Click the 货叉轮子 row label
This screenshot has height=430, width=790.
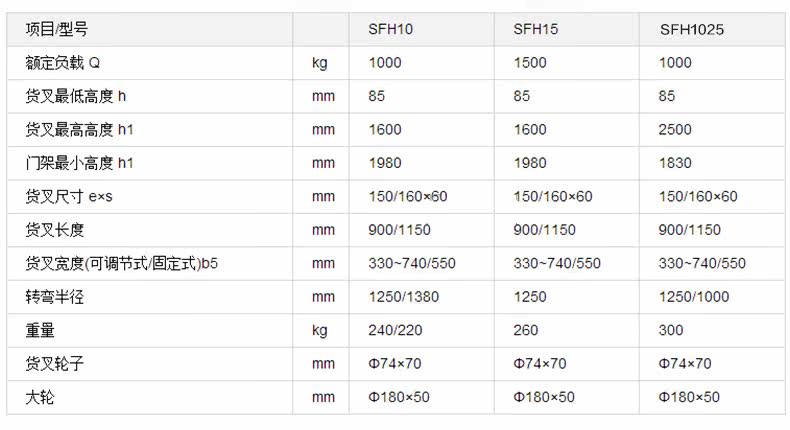(54, 364)
